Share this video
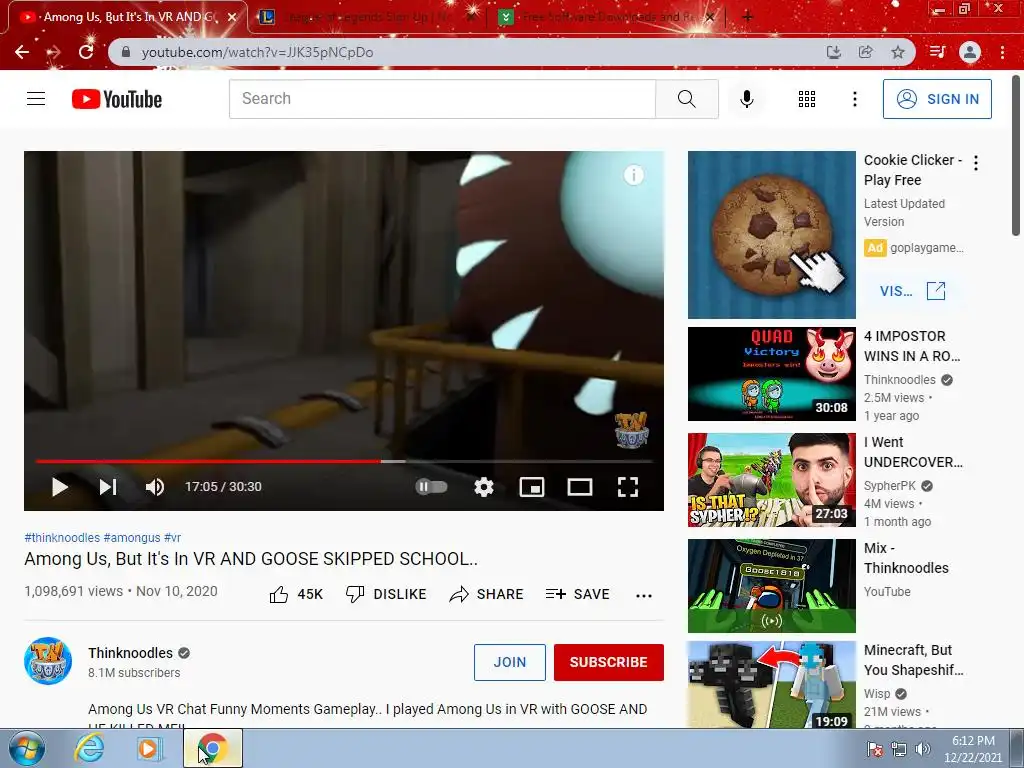Screen dimensions: 1024x768 coord(487,594)
